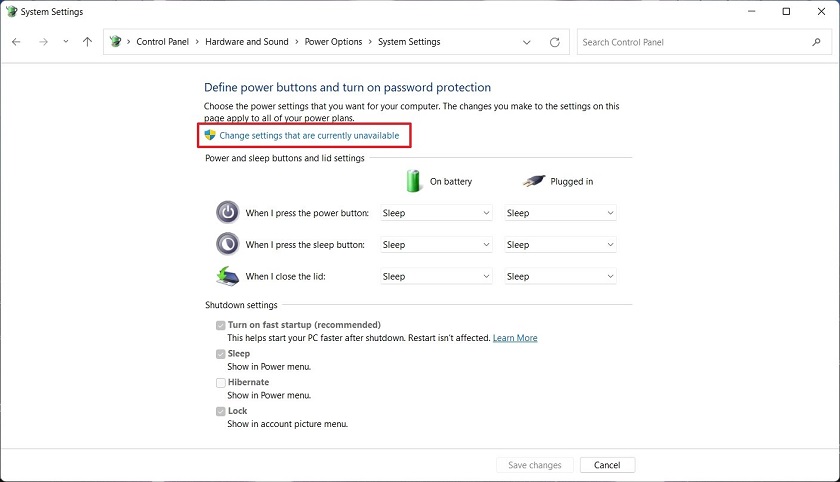Open power button On battery dropdown
Viewport: 840px width, 482px height.
tap(436, 213)
